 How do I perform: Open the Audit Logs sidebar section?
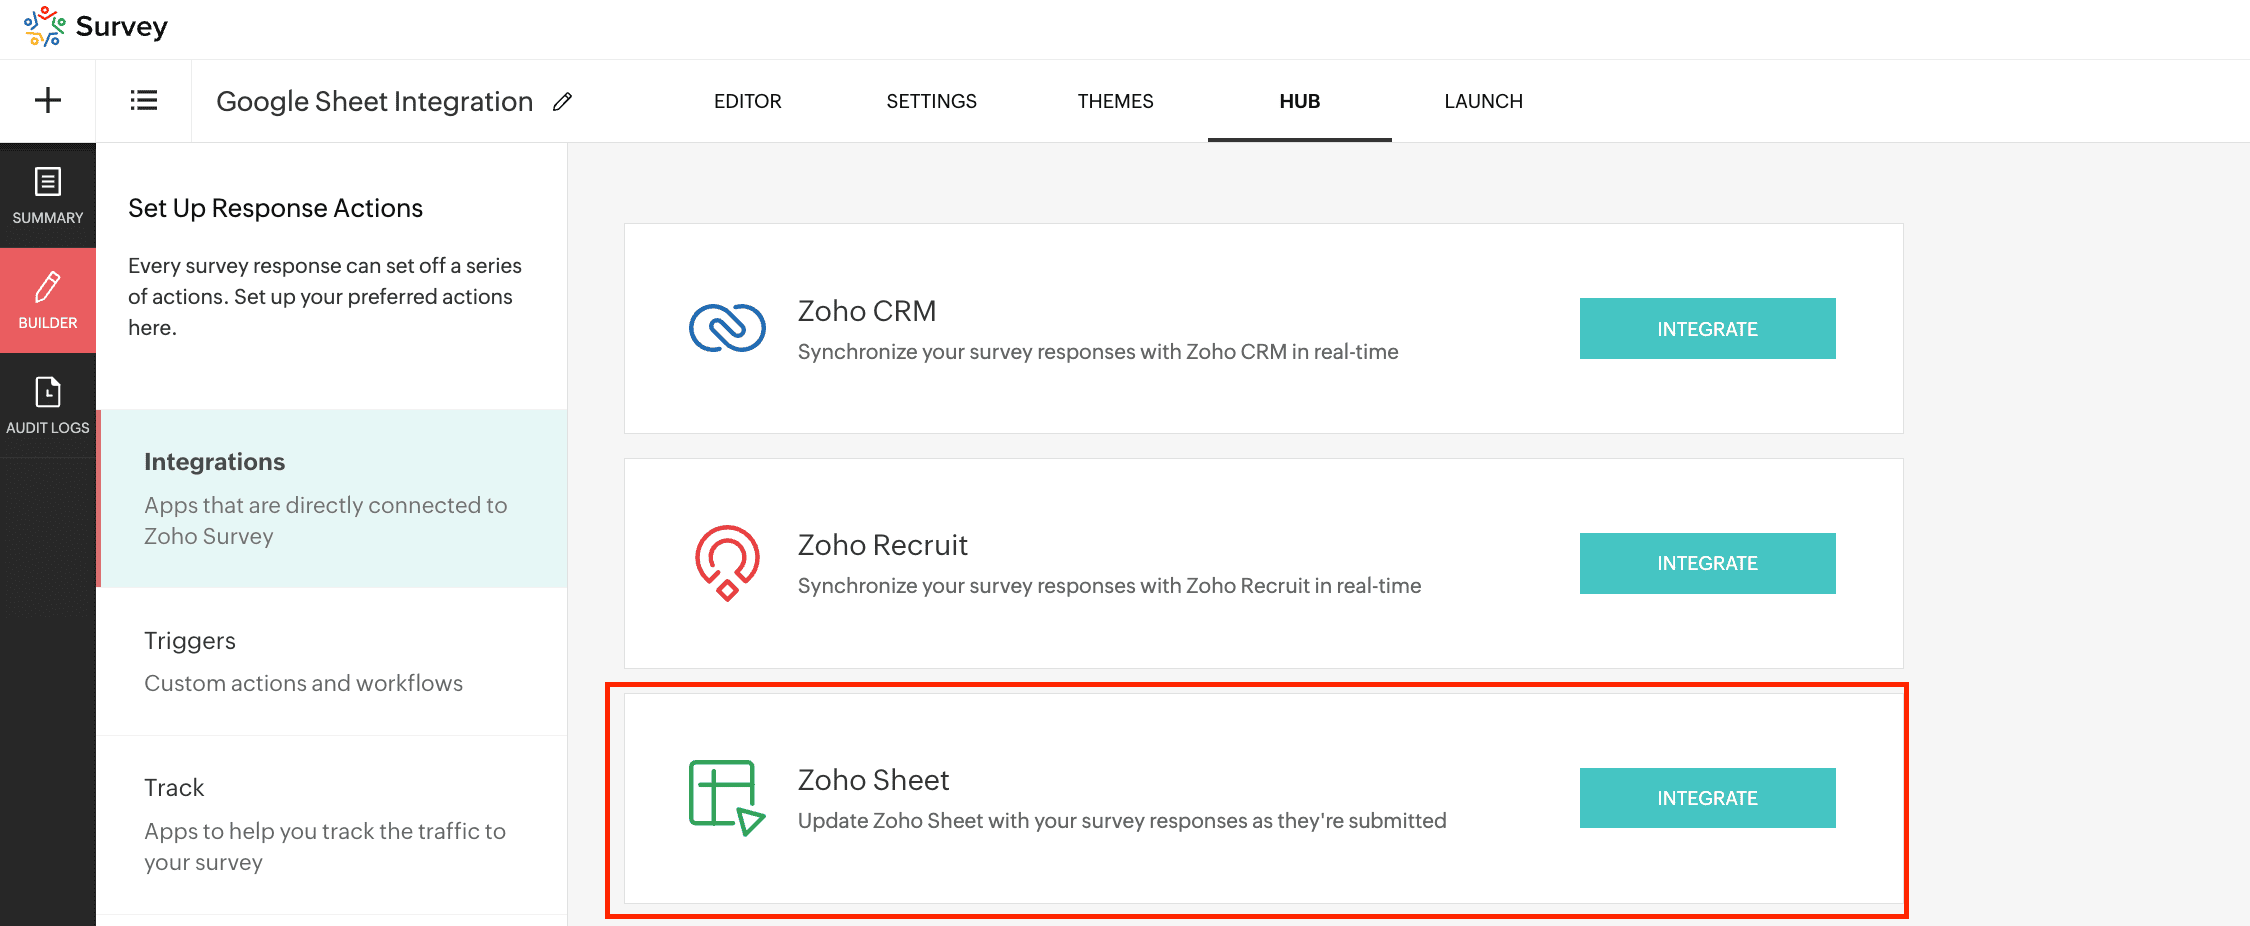pos(48,405)
